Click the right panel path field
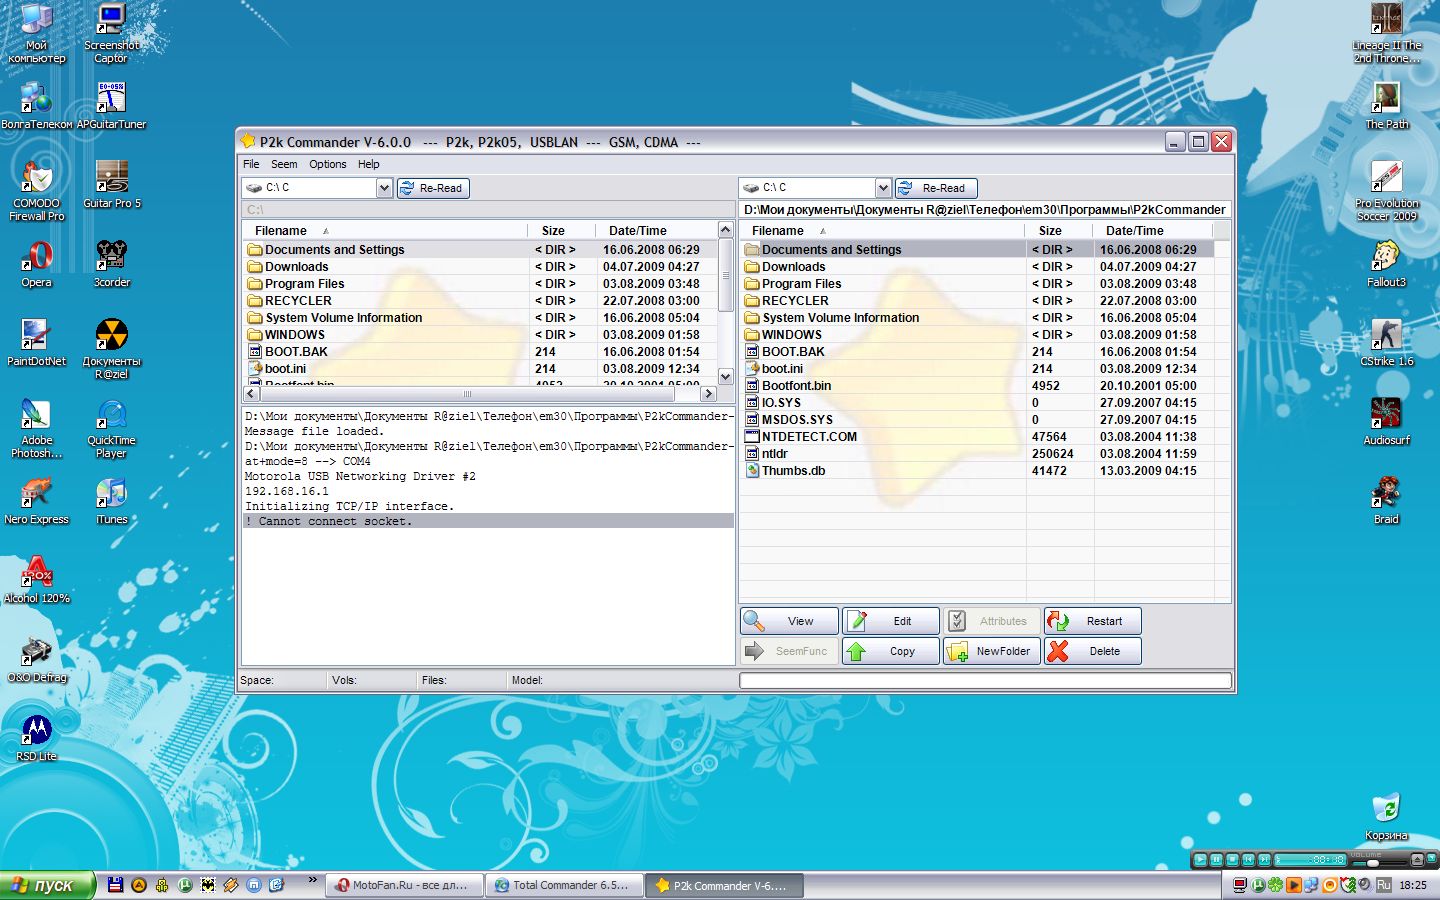The height and width of the screenshot is (900, 1440). (984, 210)
